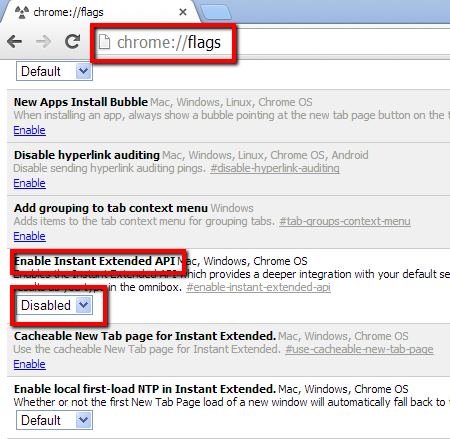Enable Cacheable New Tab page flag
Screen dimensions: 450x439
tap(29, 364)
